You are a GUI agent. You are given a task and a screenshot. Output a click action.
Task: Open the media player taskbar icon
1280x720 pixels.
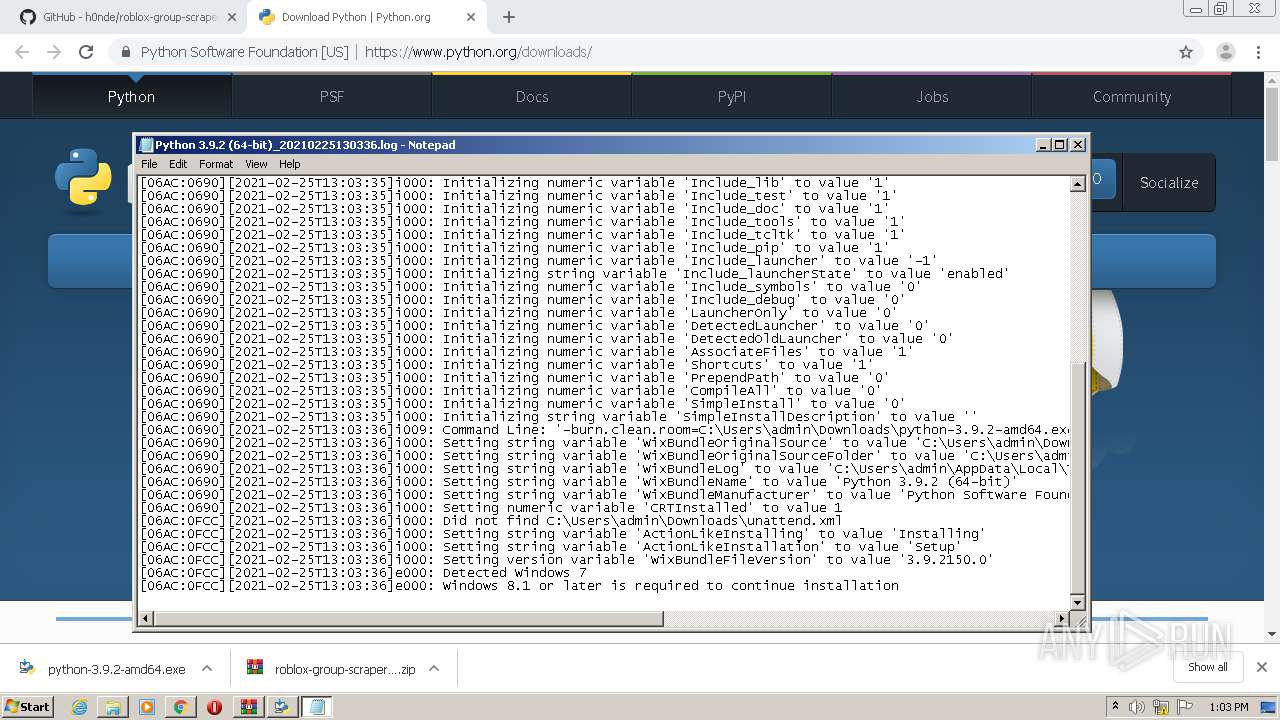pos(147,707)
